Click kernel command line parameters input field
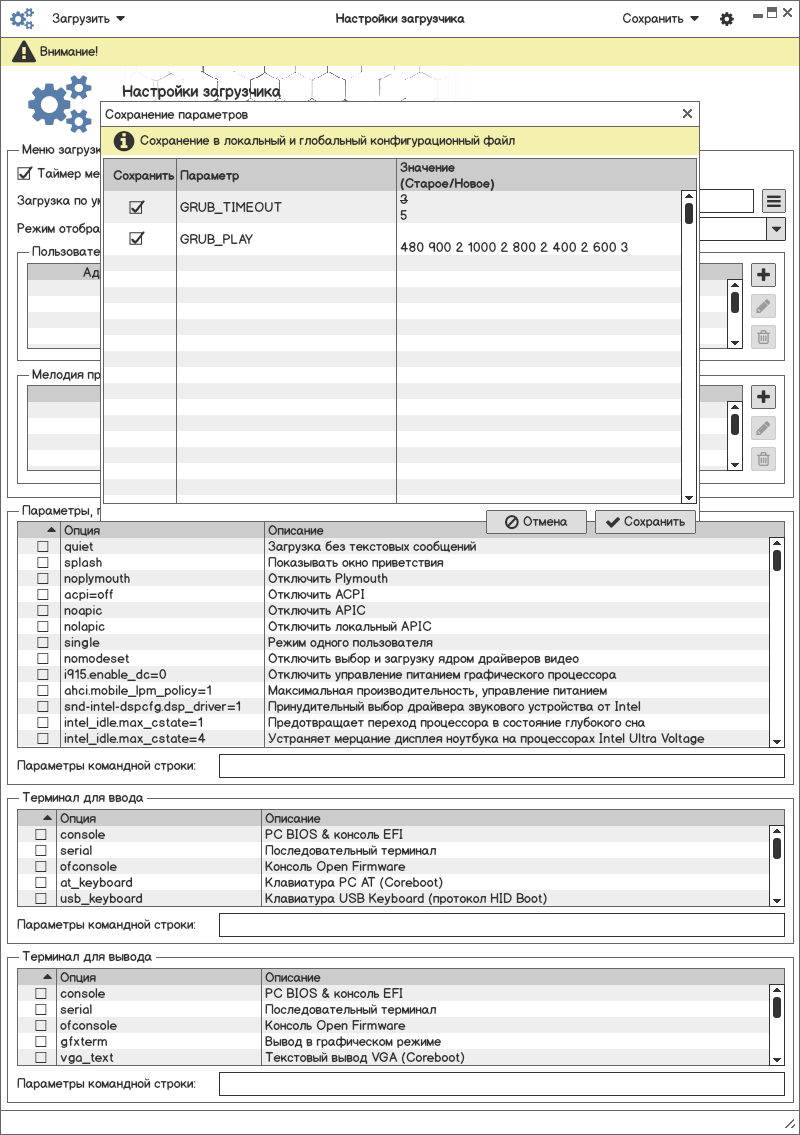The image size is (800, 1135). [502, 766]
